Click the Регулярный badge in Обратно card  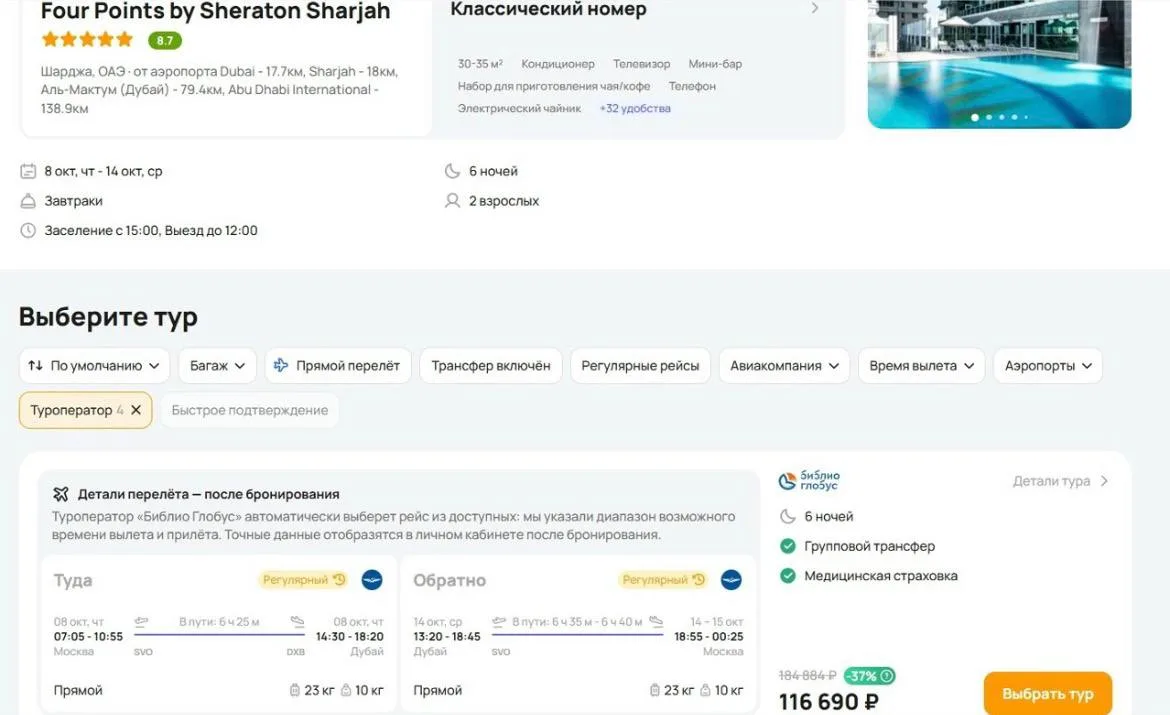click(664, 580)
